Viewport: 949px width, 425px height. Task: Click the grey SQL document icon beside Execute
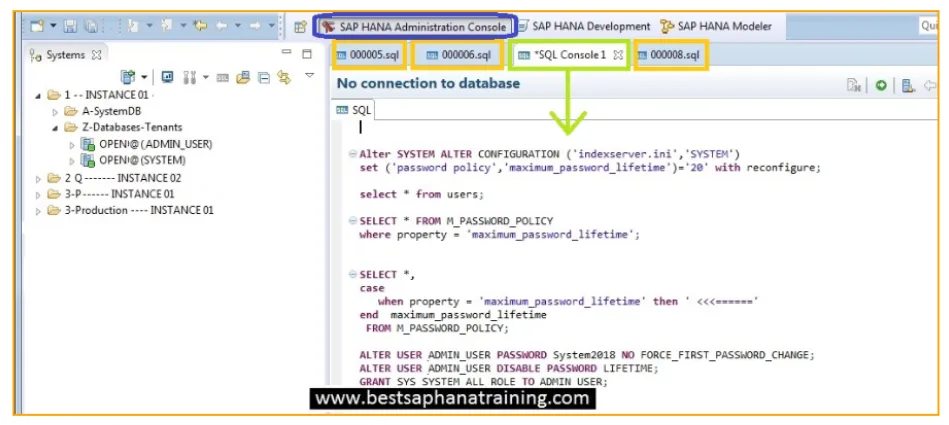tap(854, 86)
